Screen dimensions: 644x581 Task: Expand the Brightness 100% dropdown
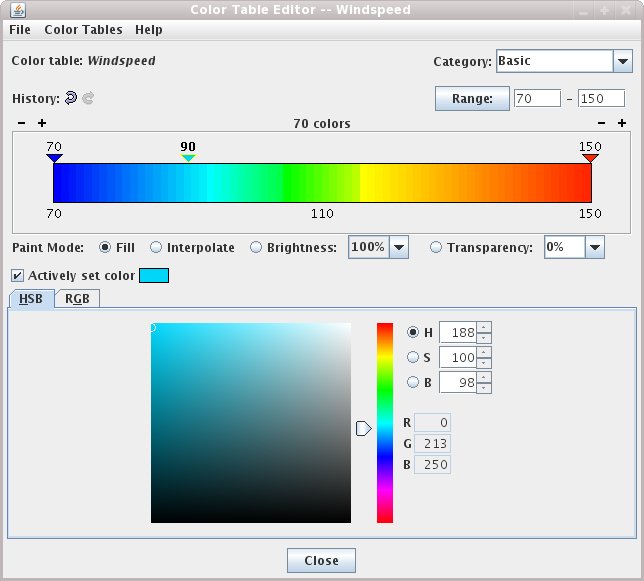coord(399,247)
